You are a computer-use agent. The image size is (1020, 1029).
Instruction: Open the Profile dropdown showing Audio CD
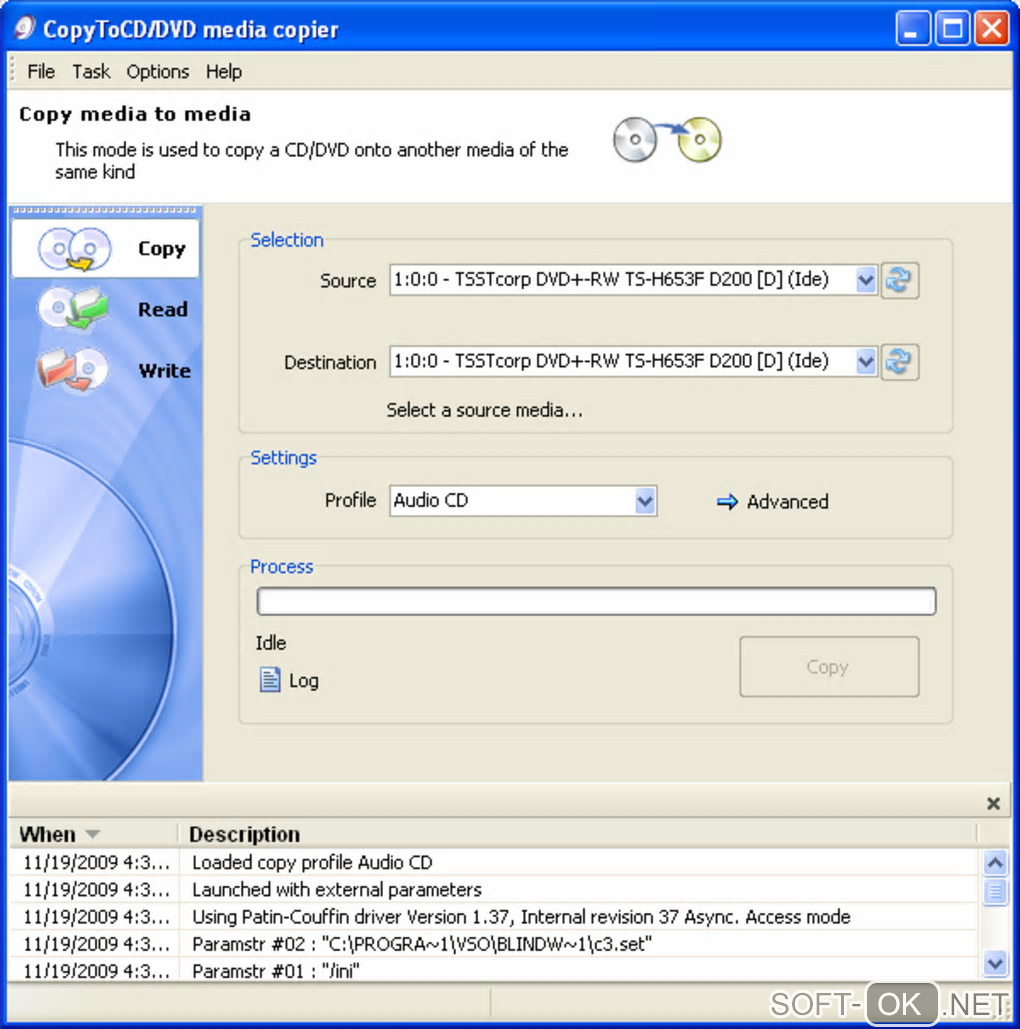645,501
